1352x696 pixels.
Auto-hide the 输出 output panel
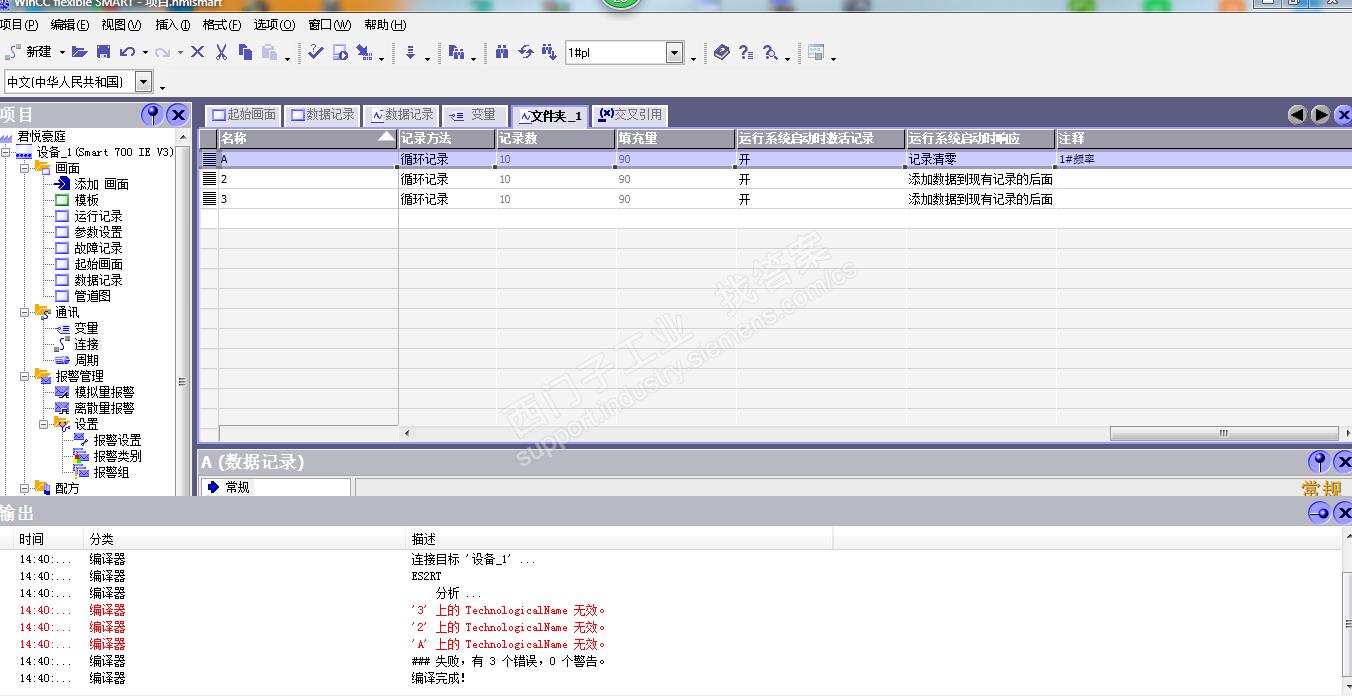[x=1320, y=512]
